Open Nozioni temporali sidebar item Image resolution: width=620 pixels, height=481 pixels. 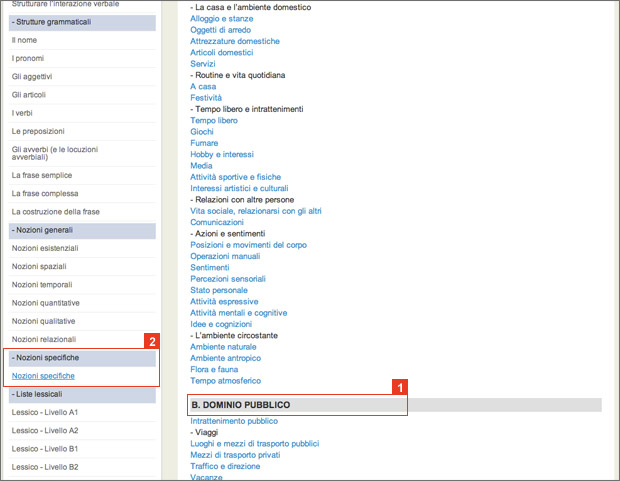coord(42,285)
